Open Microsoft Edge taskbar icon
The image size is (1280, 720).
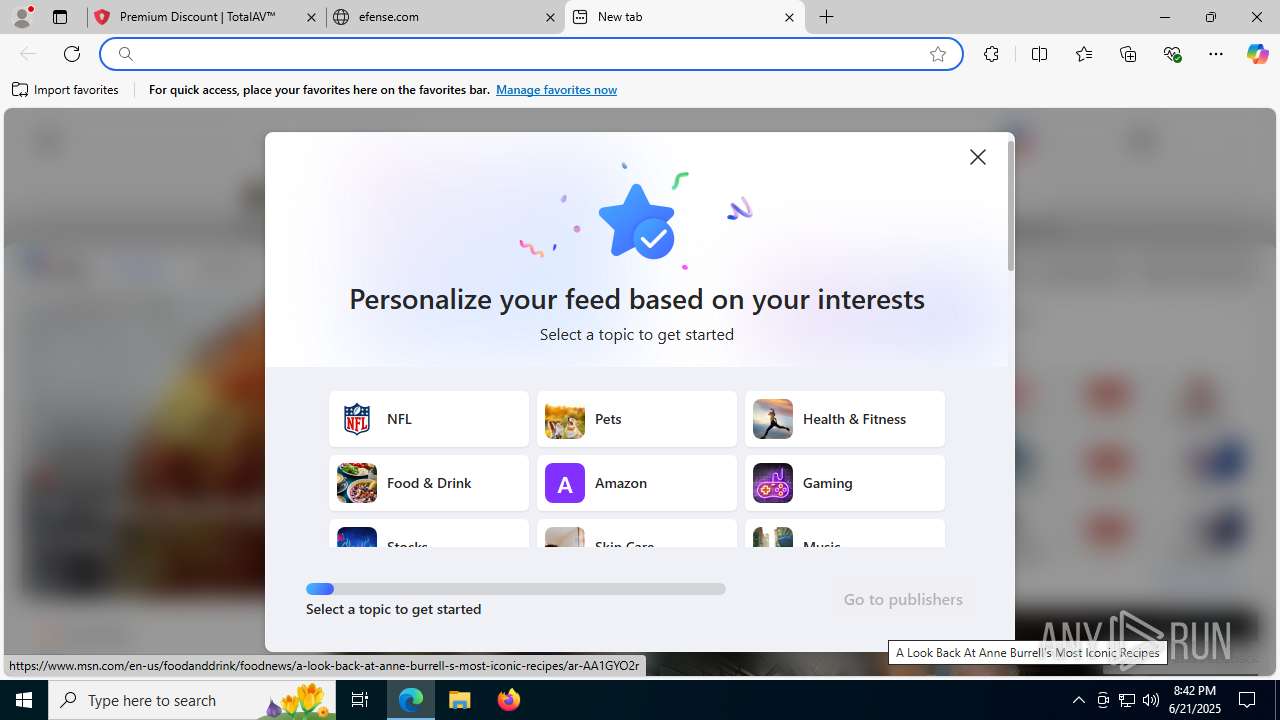tap(411, 700)
